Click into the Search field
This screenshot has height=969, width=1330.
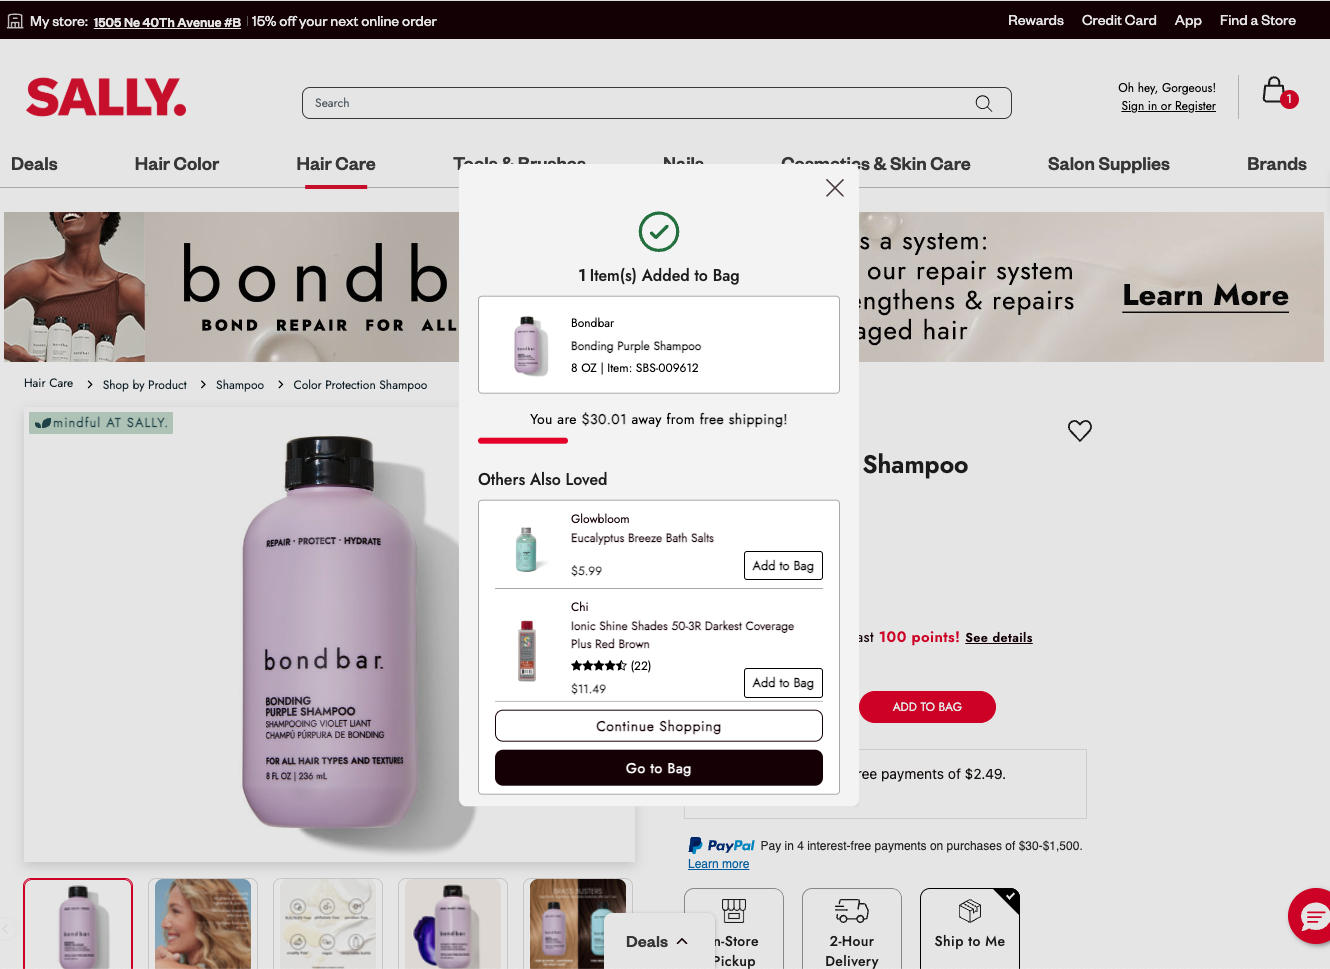640,103
